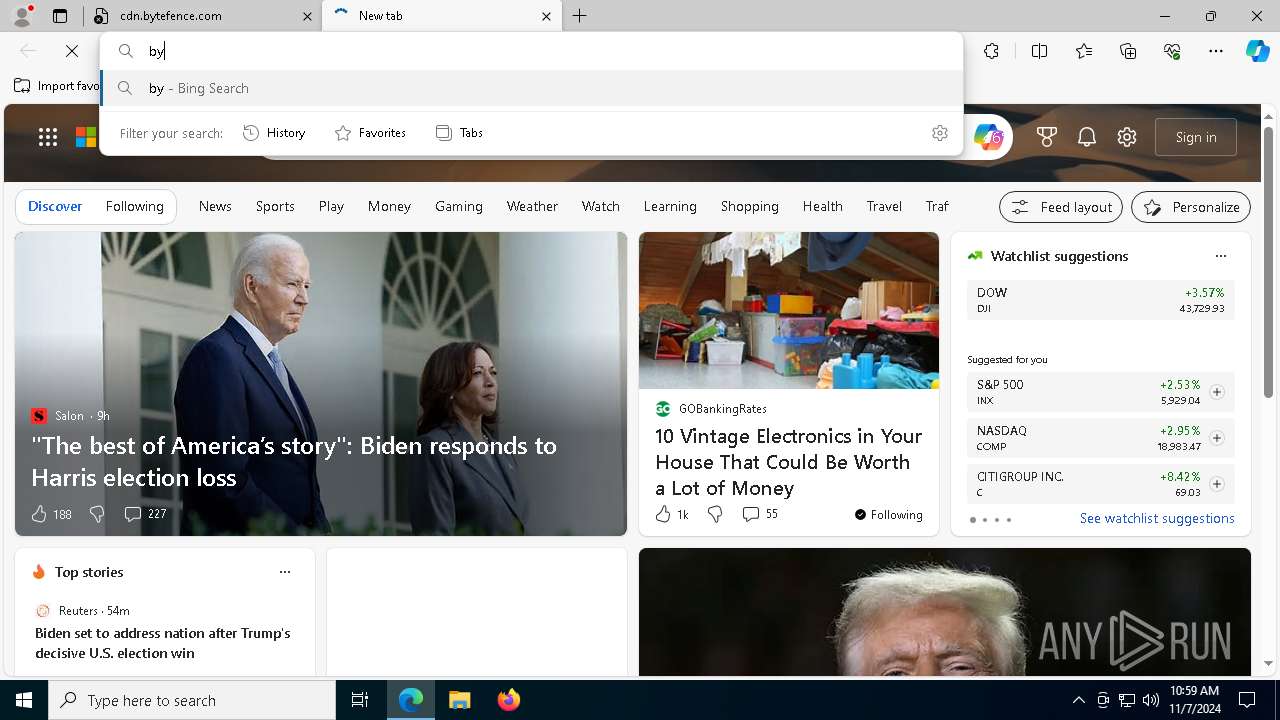Viewport: 1280px width, 720px height.
Task: Open the Windows Start menu
Action: tap(24, 700)
